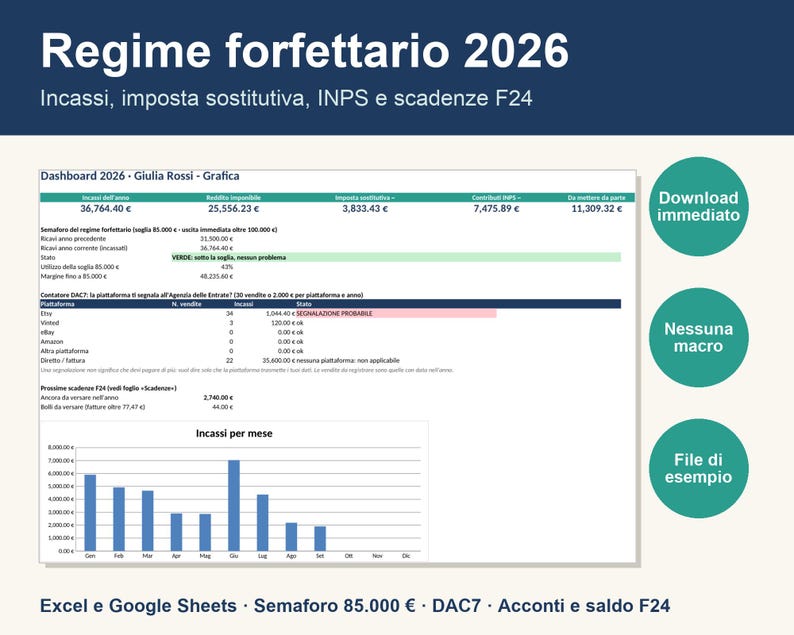Select the 35,600.00 € Diretto / fattura cell
This screenshot has width=794, height=635.
click(279, 361)
